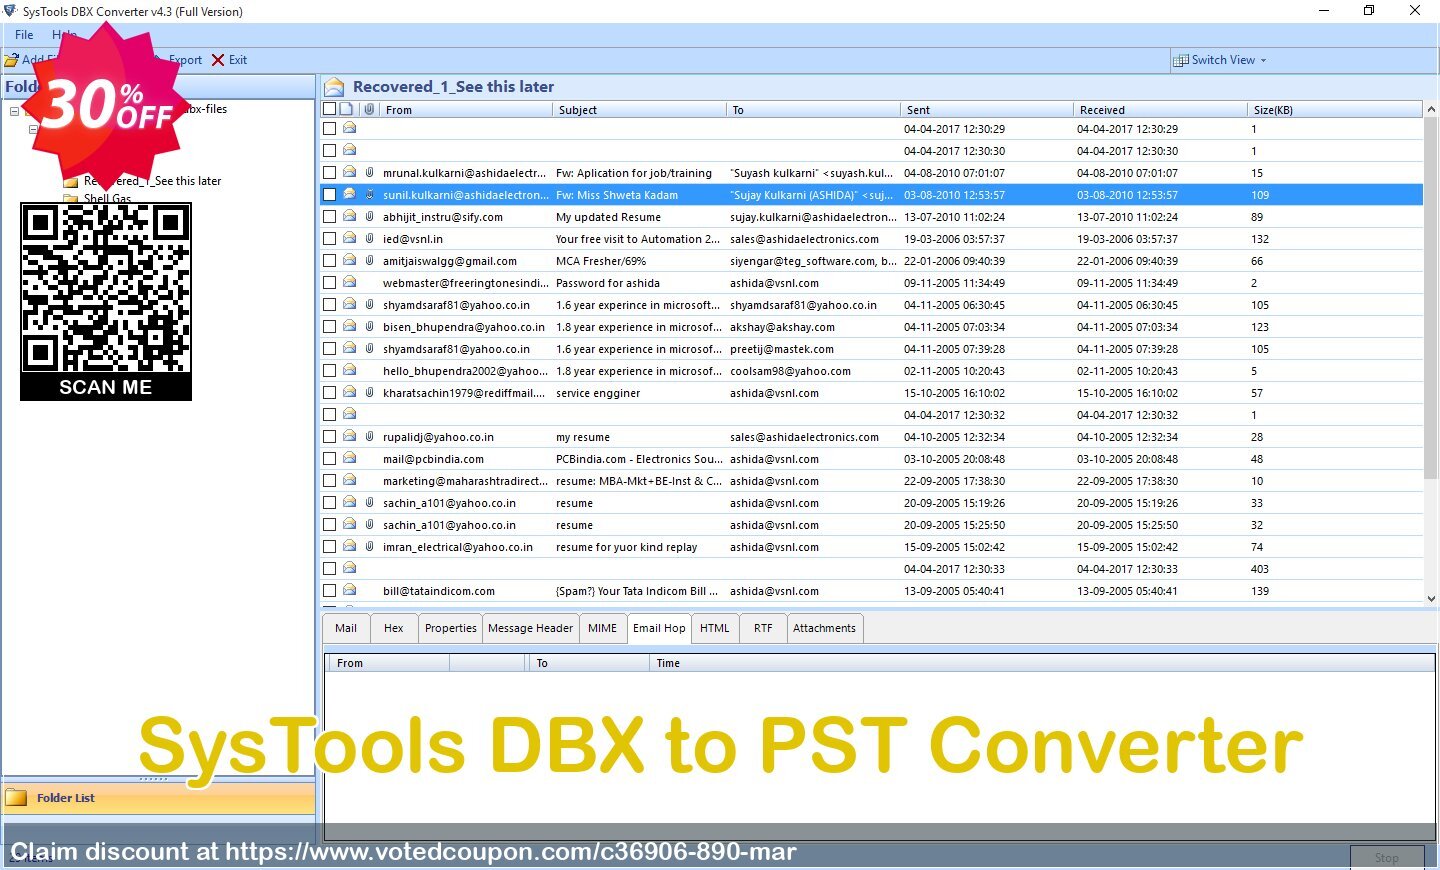
Task: Click envelope icon of marketing@maharashtradirect email
Action: pyautogui.click(x=349, y=480)
